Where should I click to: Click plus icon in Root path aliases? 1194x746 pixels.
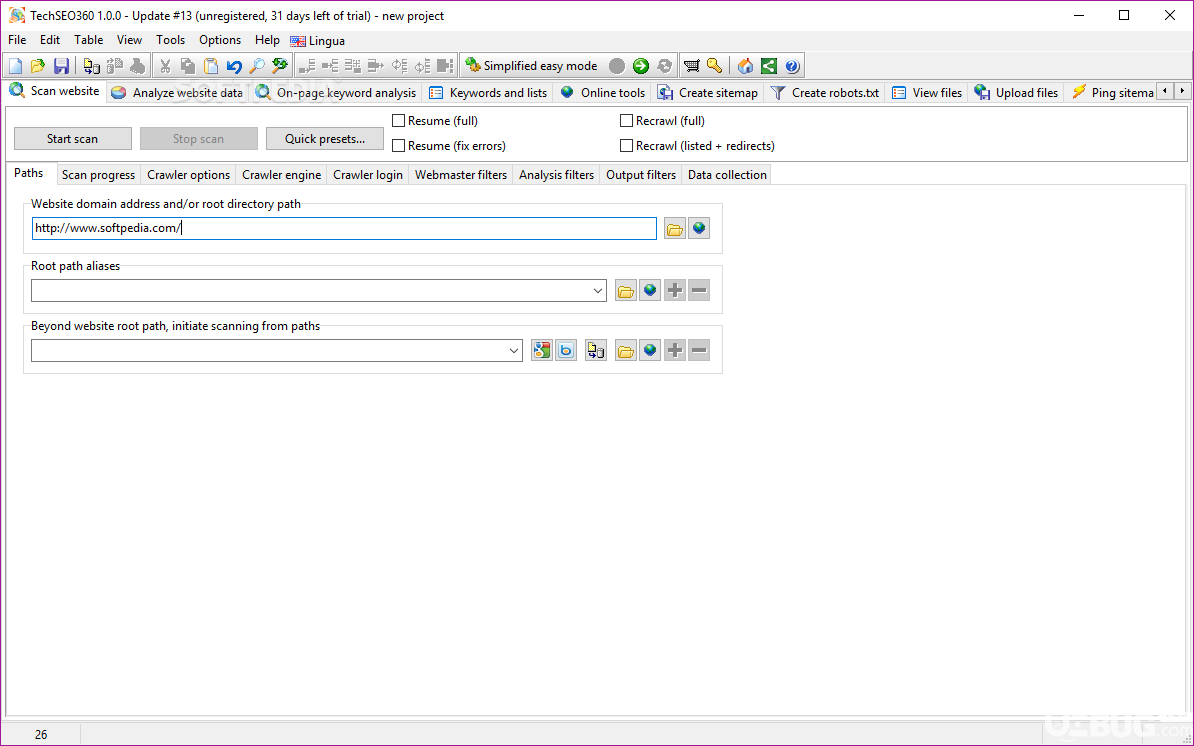pyautogui.click(x=675, y=290)
